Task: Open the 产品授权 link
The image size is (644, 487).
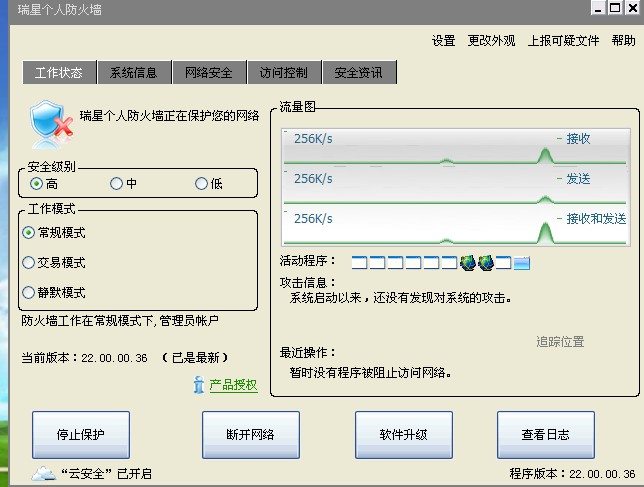Action: [233, 385]
